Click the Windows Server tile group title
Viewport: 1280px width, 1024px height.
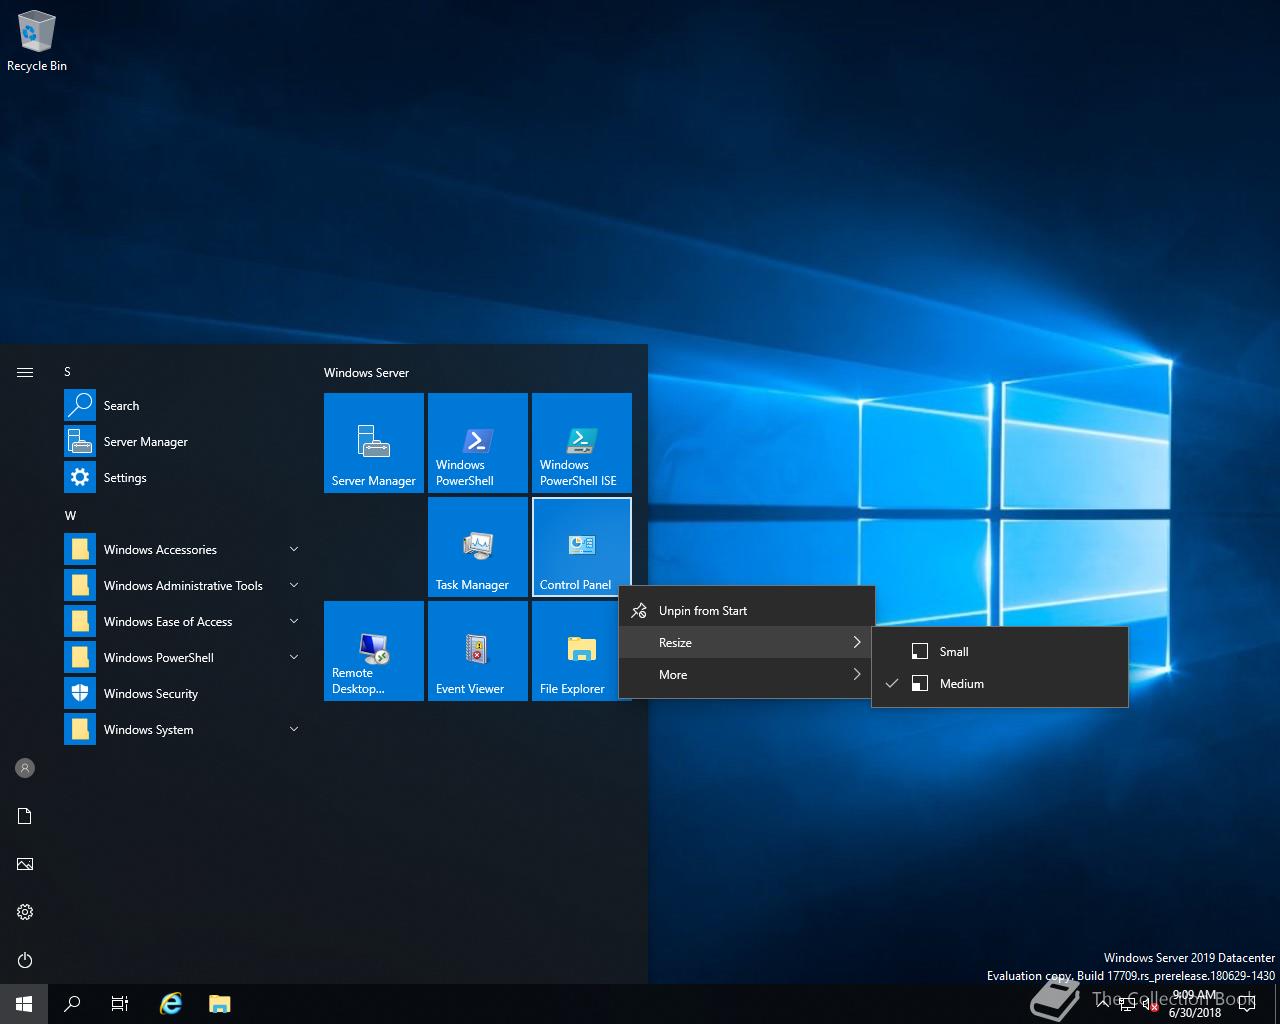(366, 372)
